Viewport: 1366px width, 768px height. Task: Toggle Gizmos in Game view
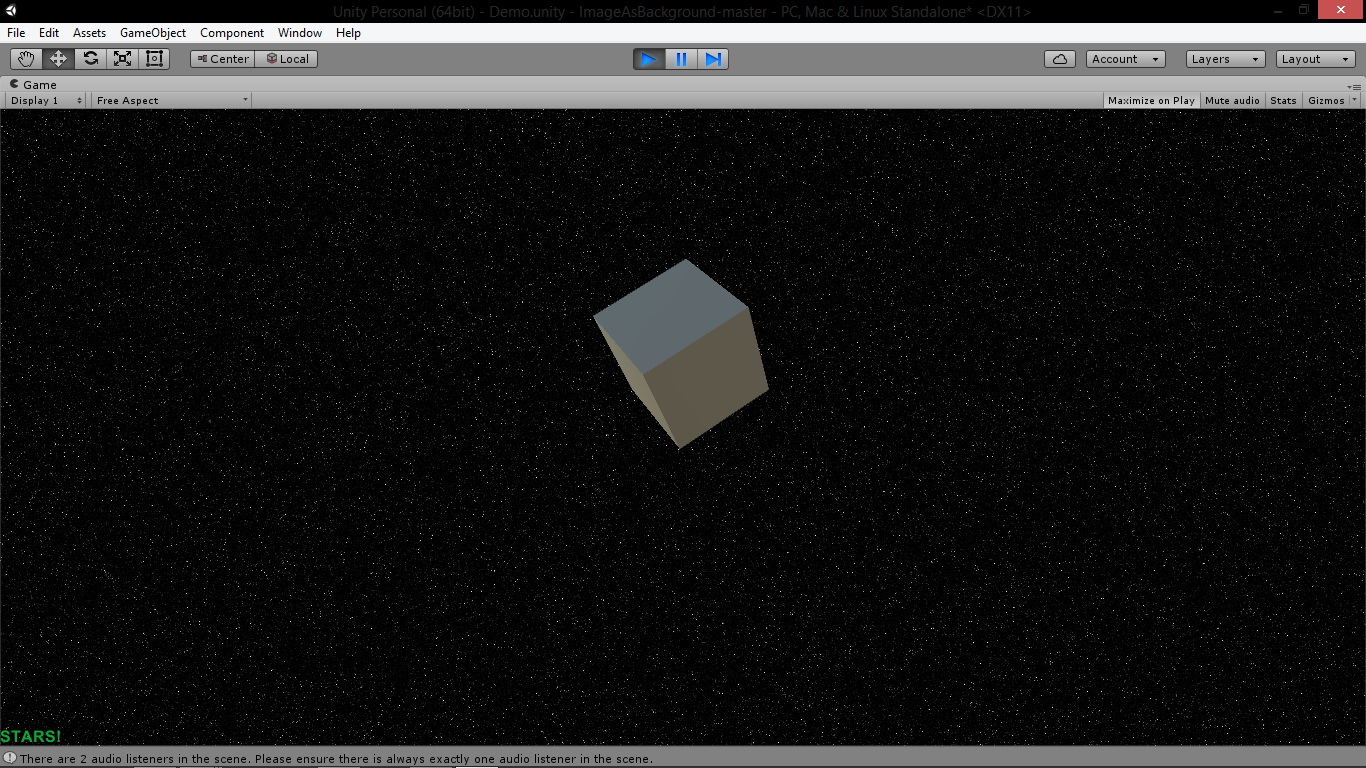(1326, 100)
